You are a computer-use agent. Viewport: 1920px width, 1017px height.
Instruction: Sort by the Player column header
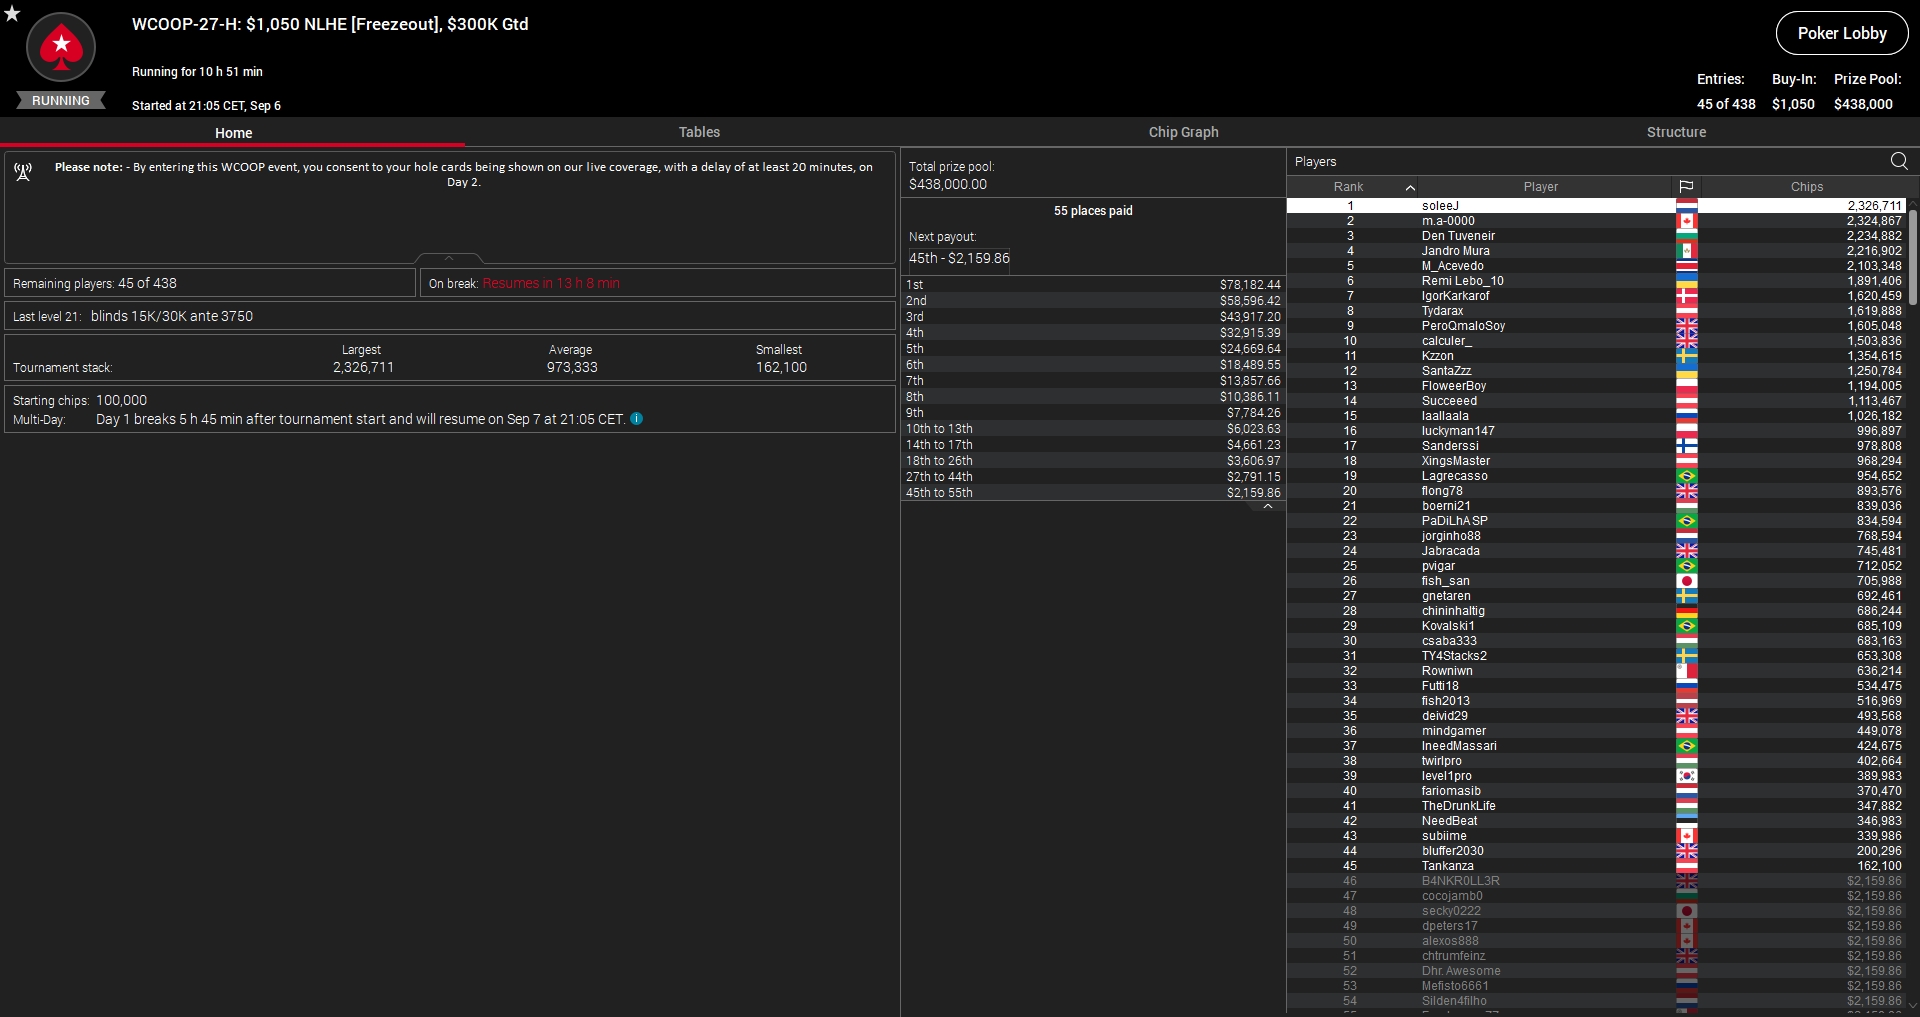pos(1541,187)
